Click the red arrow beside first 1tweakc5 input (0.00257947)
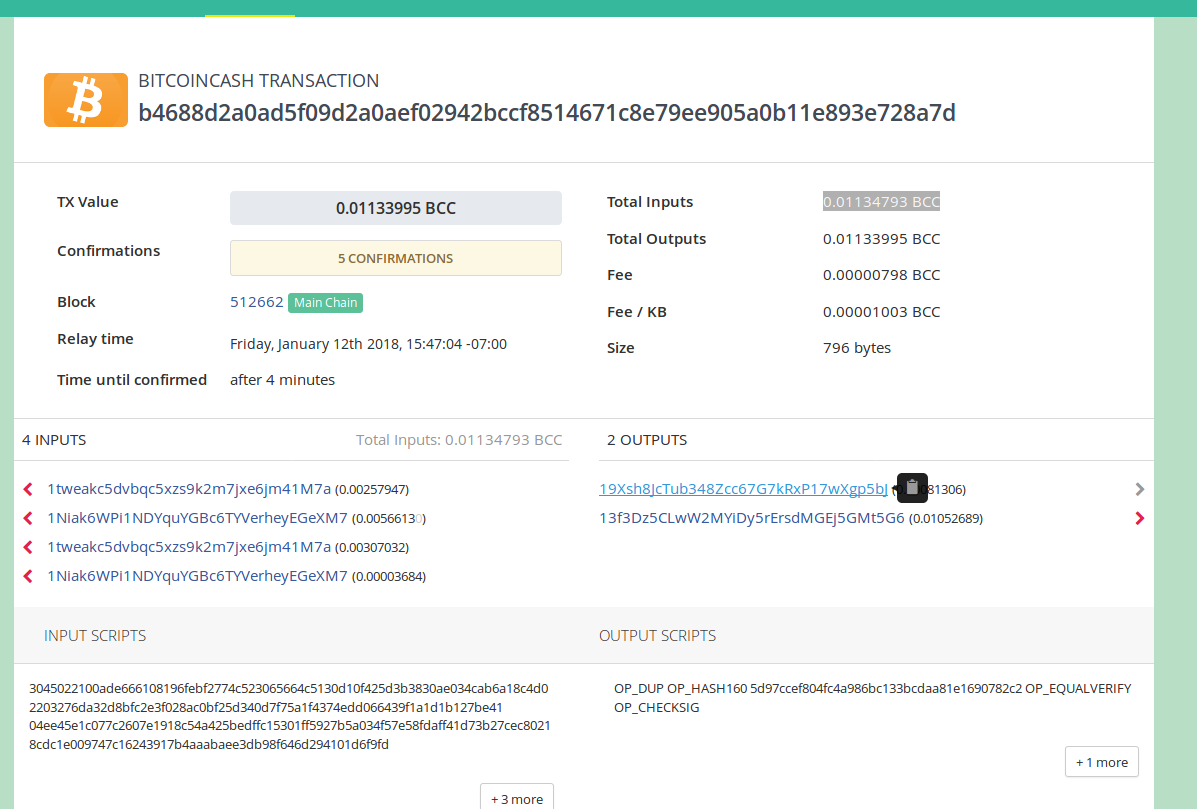 (x=28, y=489)
